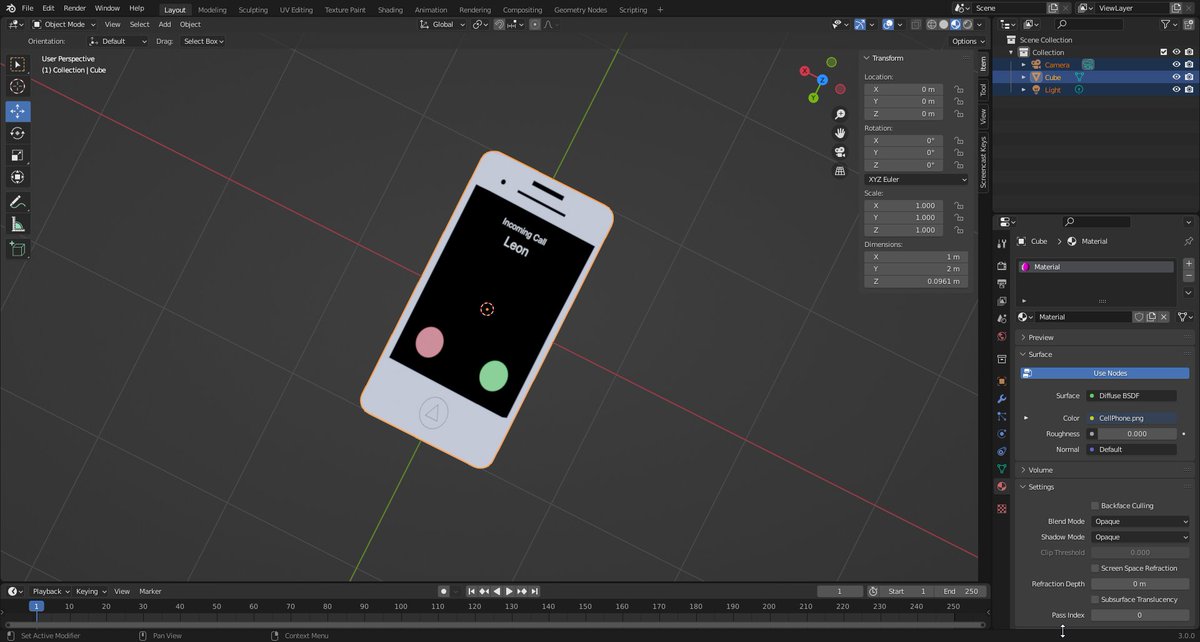The image size is (1200, 642).
Task: Hide Camera with its eye icon
Action: [x=1176, y=65]
